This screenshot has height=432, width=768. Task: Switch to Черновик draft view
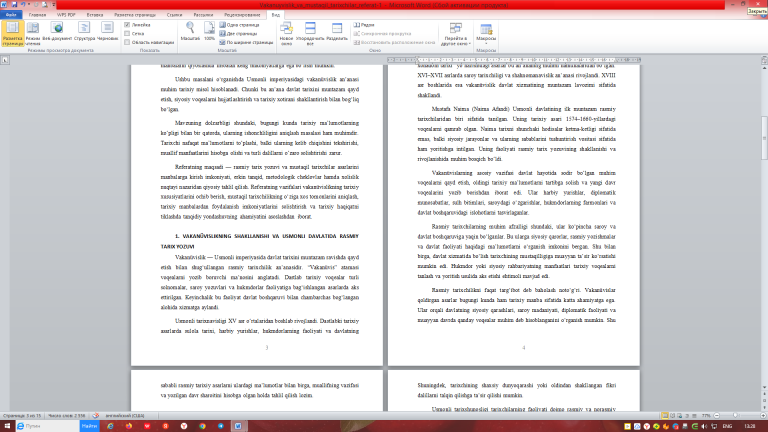point(107,31)
